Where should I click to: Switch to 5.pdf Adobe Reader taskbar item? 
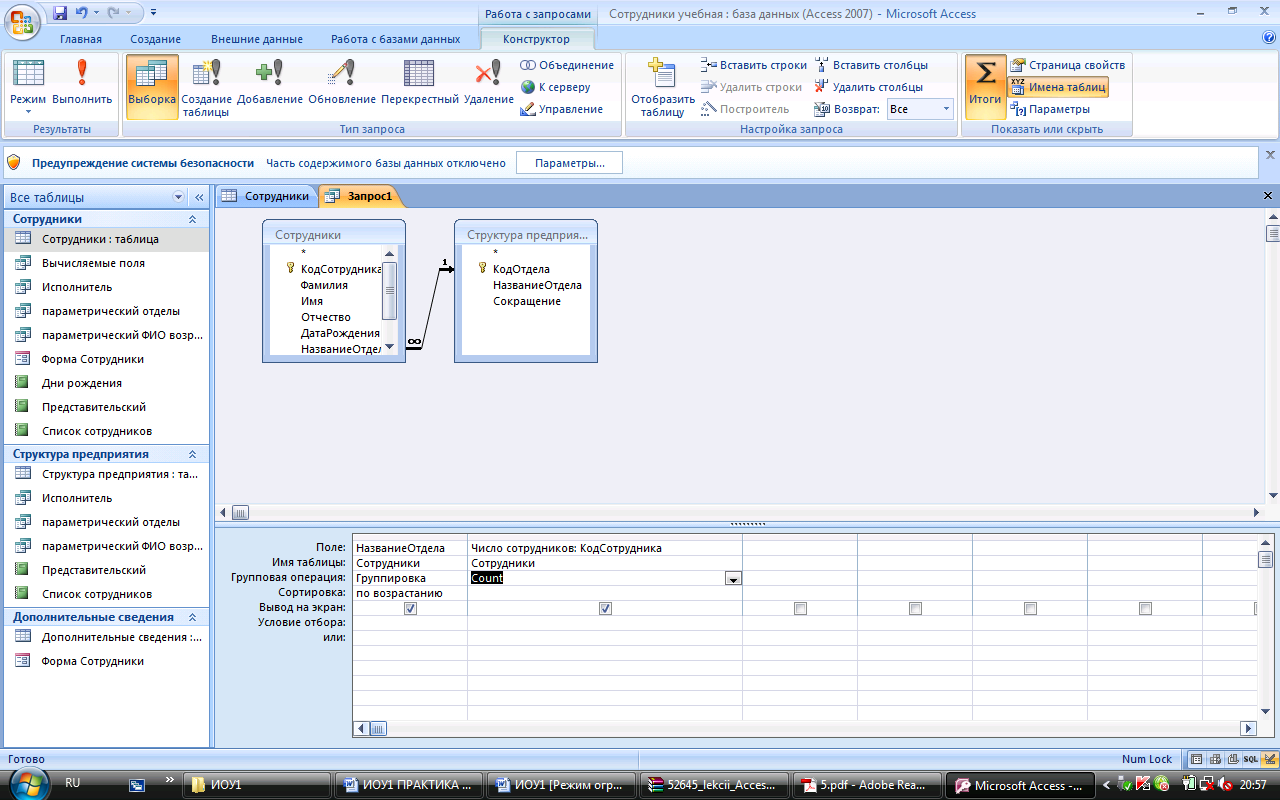click(x=869, y=785)
